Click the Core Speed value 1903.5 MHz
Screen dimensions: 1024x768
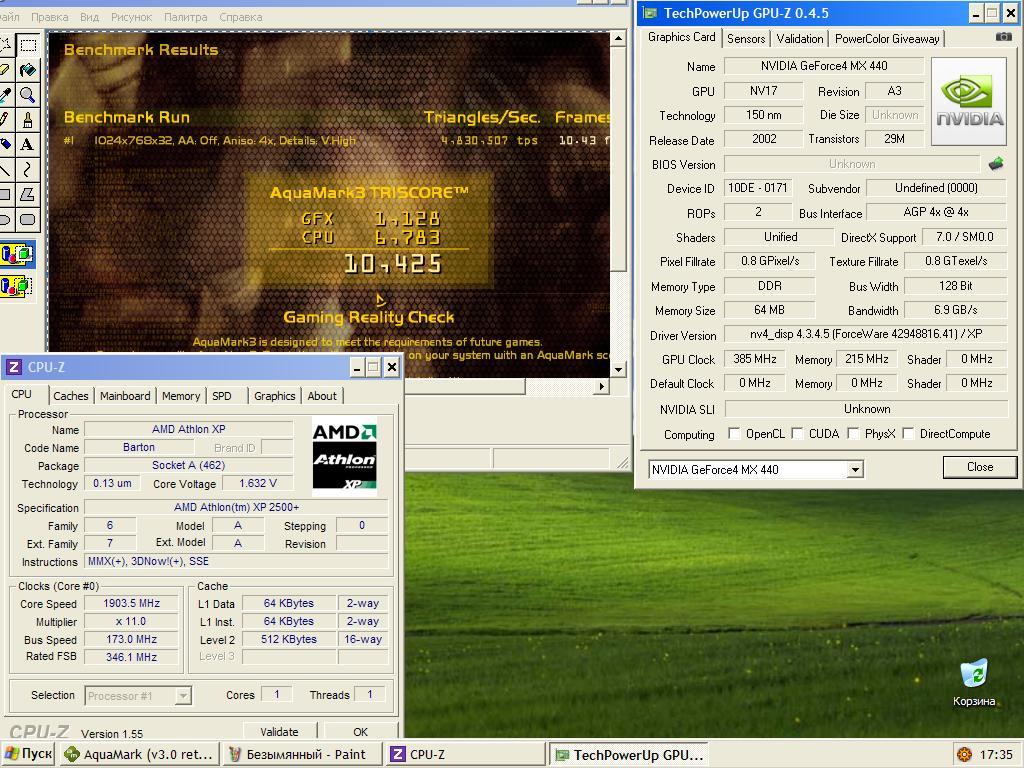click(x=131, y=603)
